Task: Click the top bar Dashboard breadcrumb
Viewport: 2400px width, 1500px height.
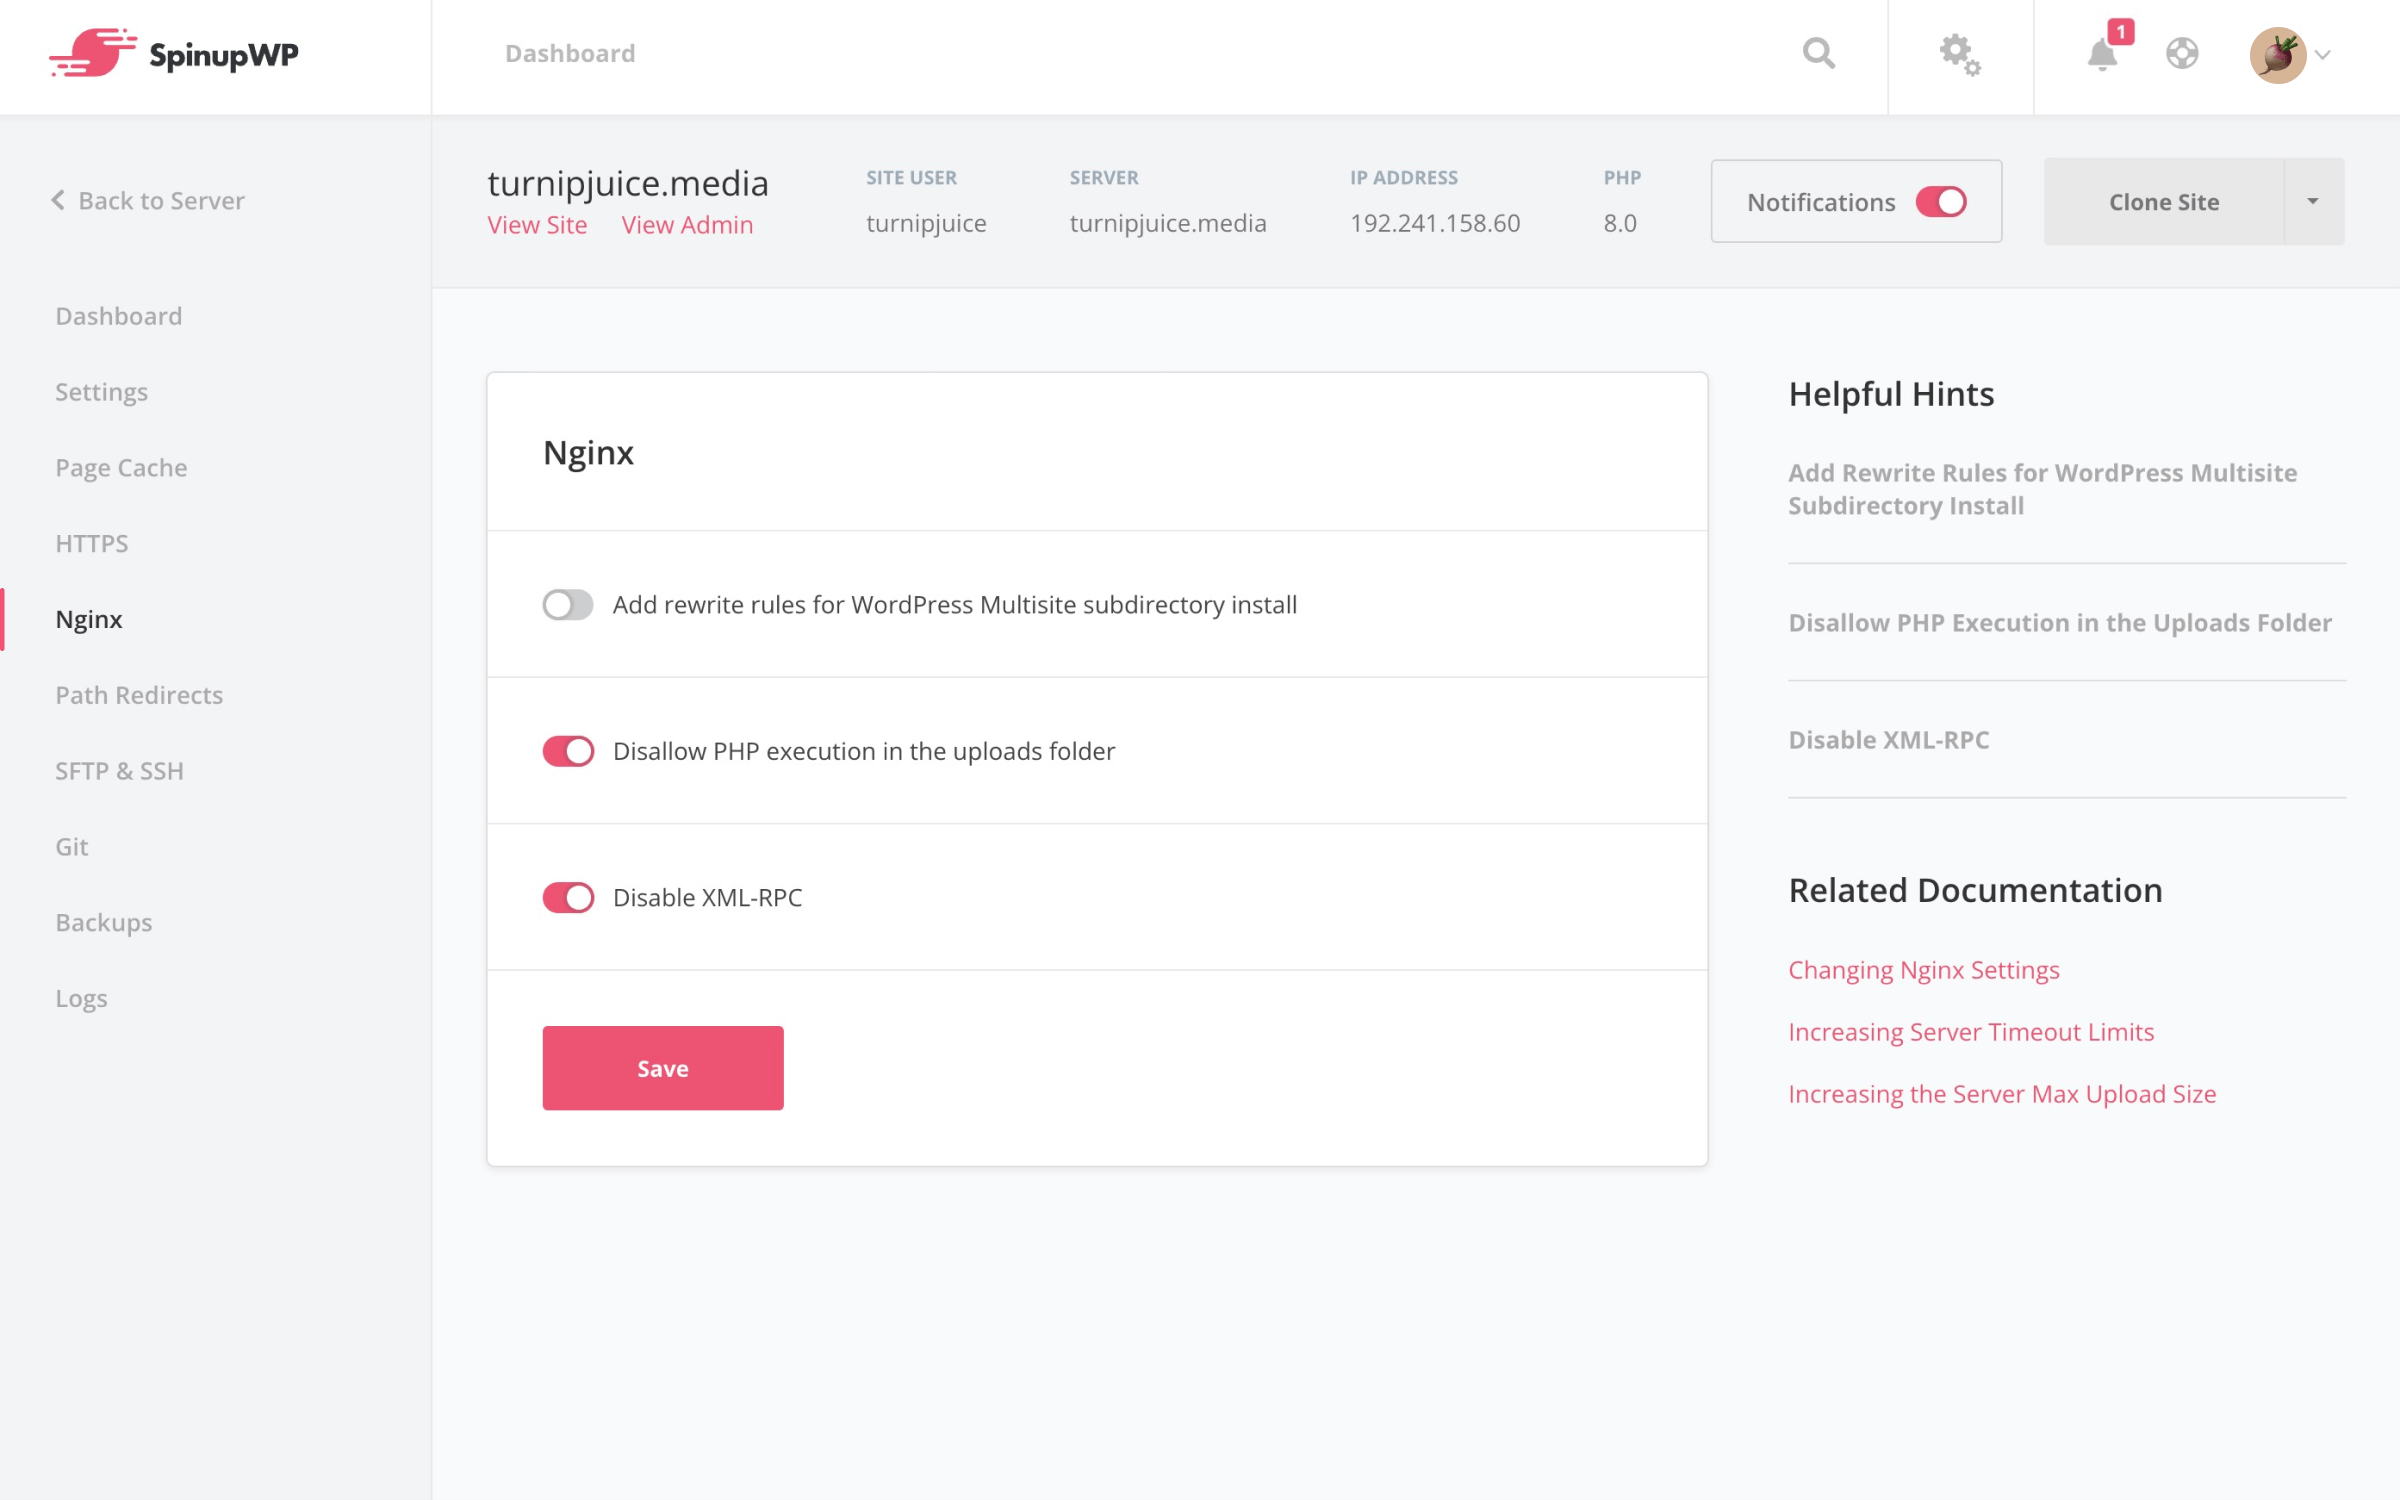Action: pyautogui.click(x=570, y=53)
